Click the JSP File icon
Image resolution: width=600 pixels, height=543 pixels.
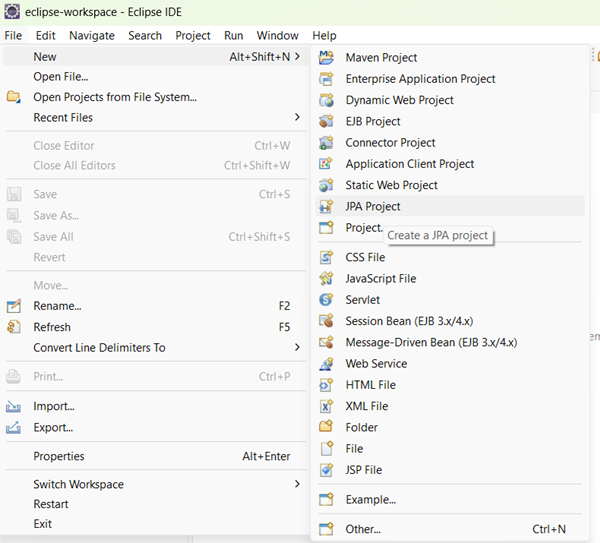pyautogui.click(x=326, y=470)
